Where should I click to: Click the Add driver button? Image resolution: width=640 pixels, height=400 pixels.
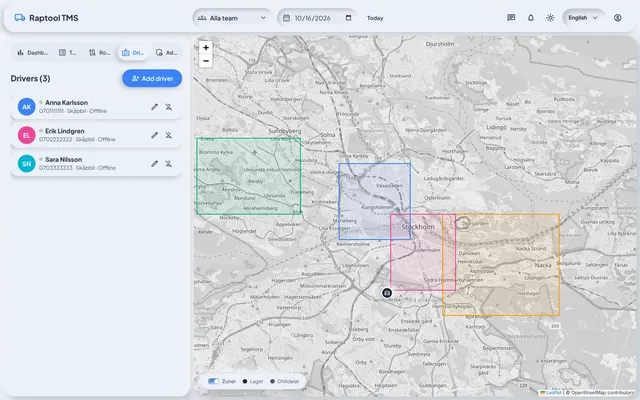point(152,78)
